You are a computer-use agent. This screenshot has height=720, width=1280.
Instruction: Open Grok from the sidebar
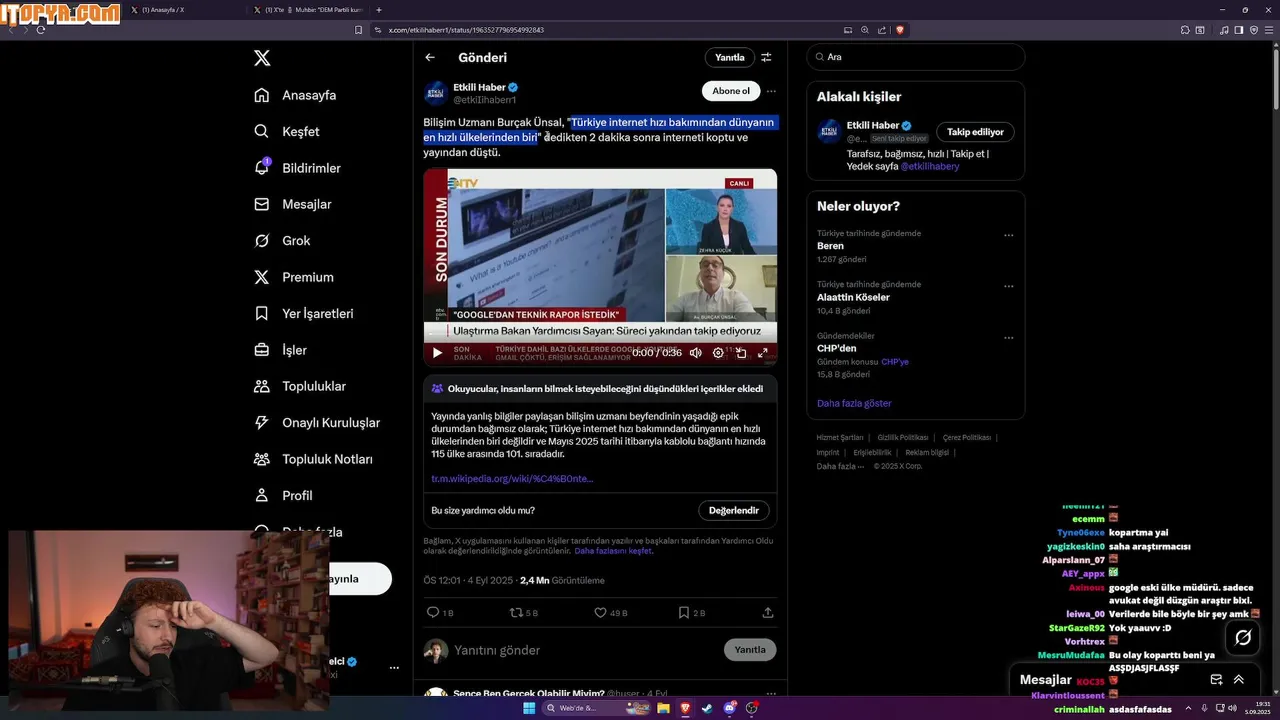[282, 241]
